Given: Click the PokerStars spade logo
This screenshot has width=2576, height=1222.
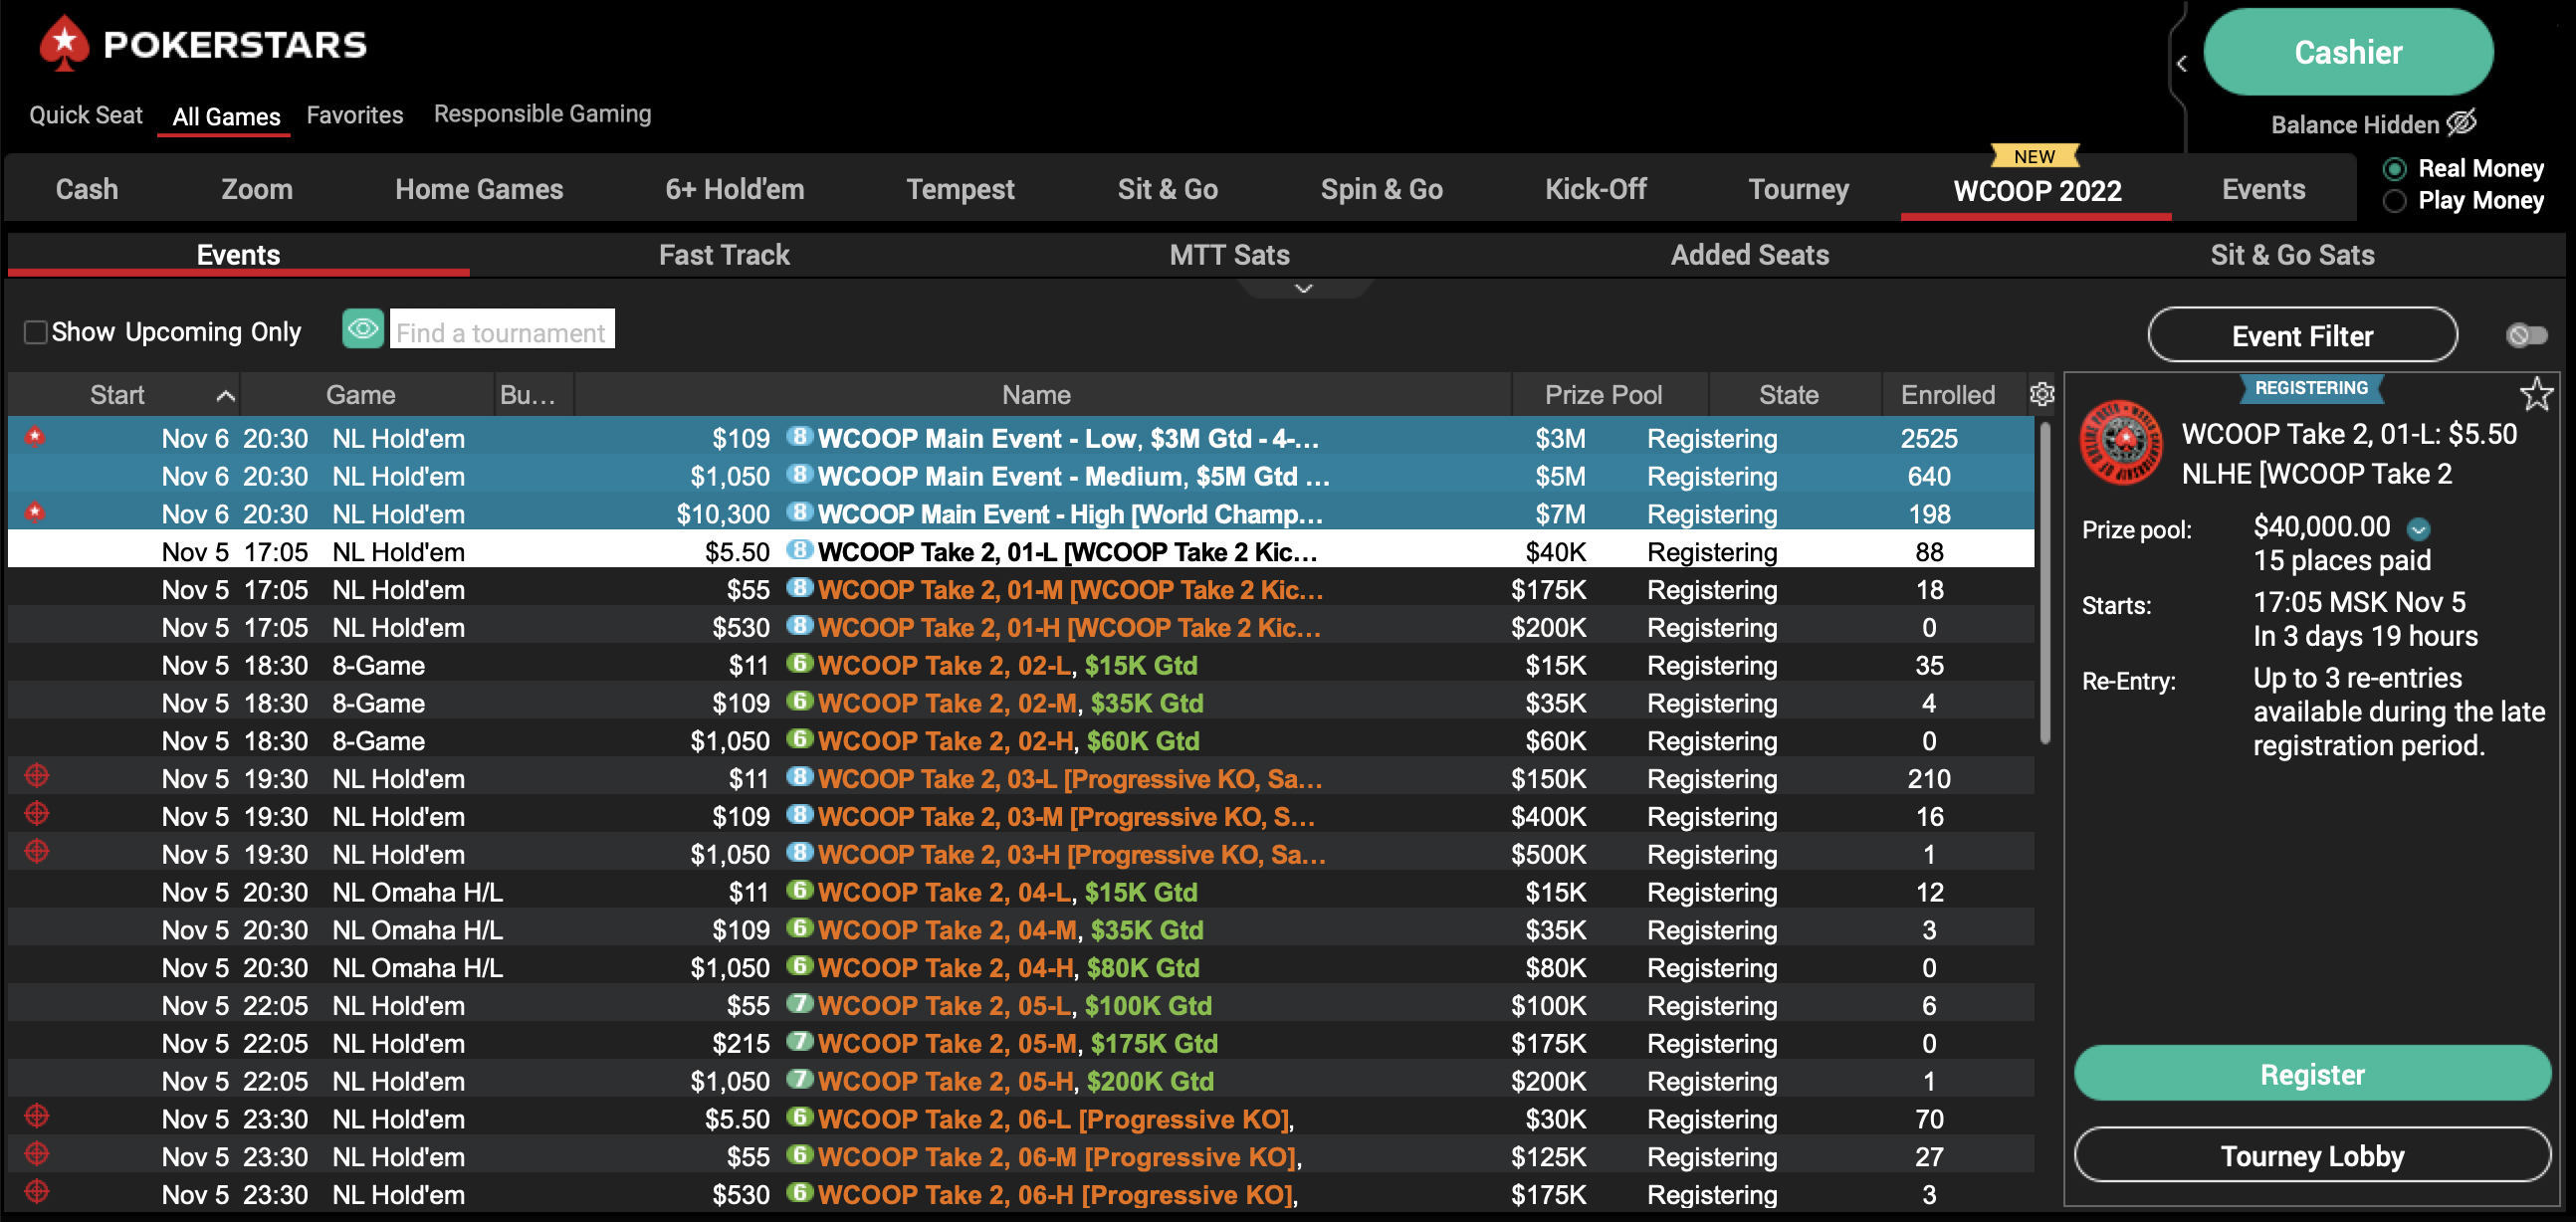Looking at the screenshot, I should click(x=64, y=44).
